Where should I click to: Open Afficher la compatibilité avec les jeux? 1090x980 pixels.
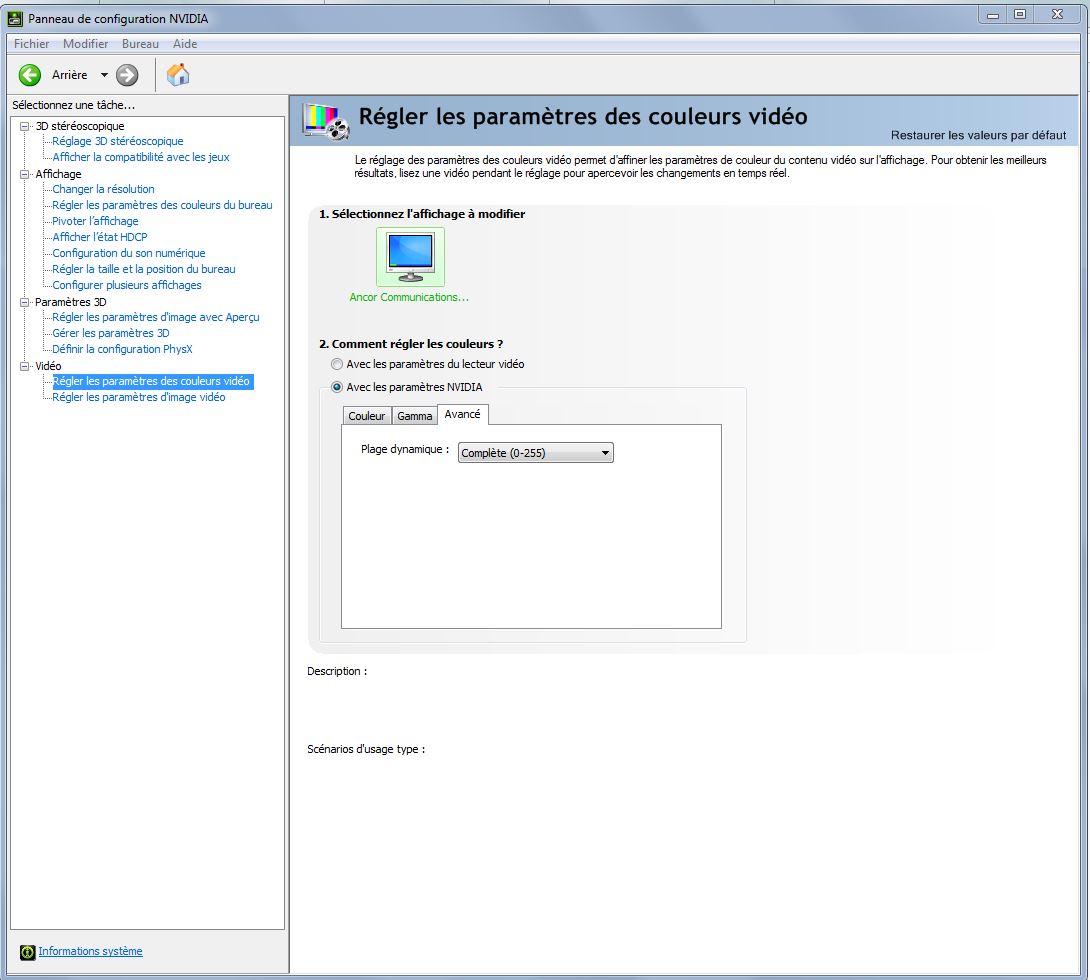[x=140, y=157]
